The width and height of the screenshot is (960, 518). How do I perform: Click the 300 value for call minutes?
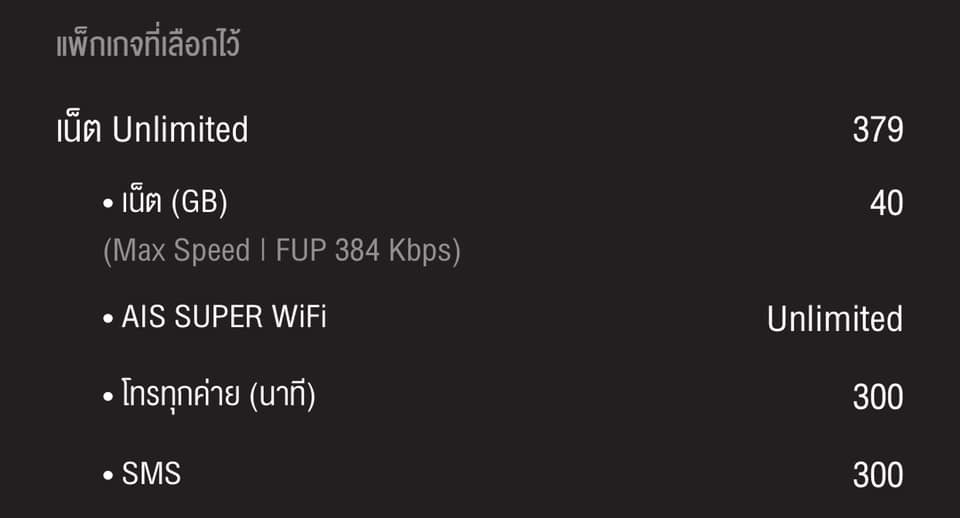pyautogui.click(x=878, y=397)
